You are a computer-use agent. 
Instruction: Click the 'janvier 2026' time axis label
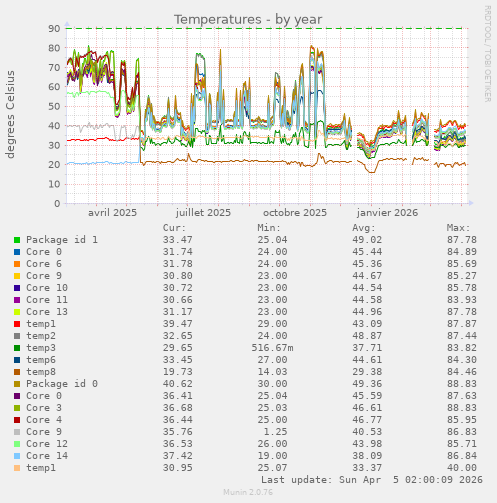[x=387, y=213]
